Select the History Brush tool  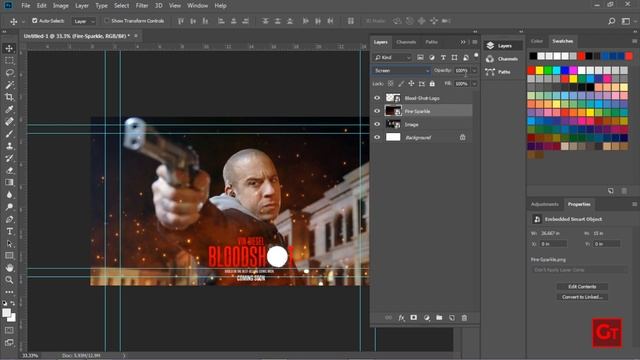[x=9, y=158]
